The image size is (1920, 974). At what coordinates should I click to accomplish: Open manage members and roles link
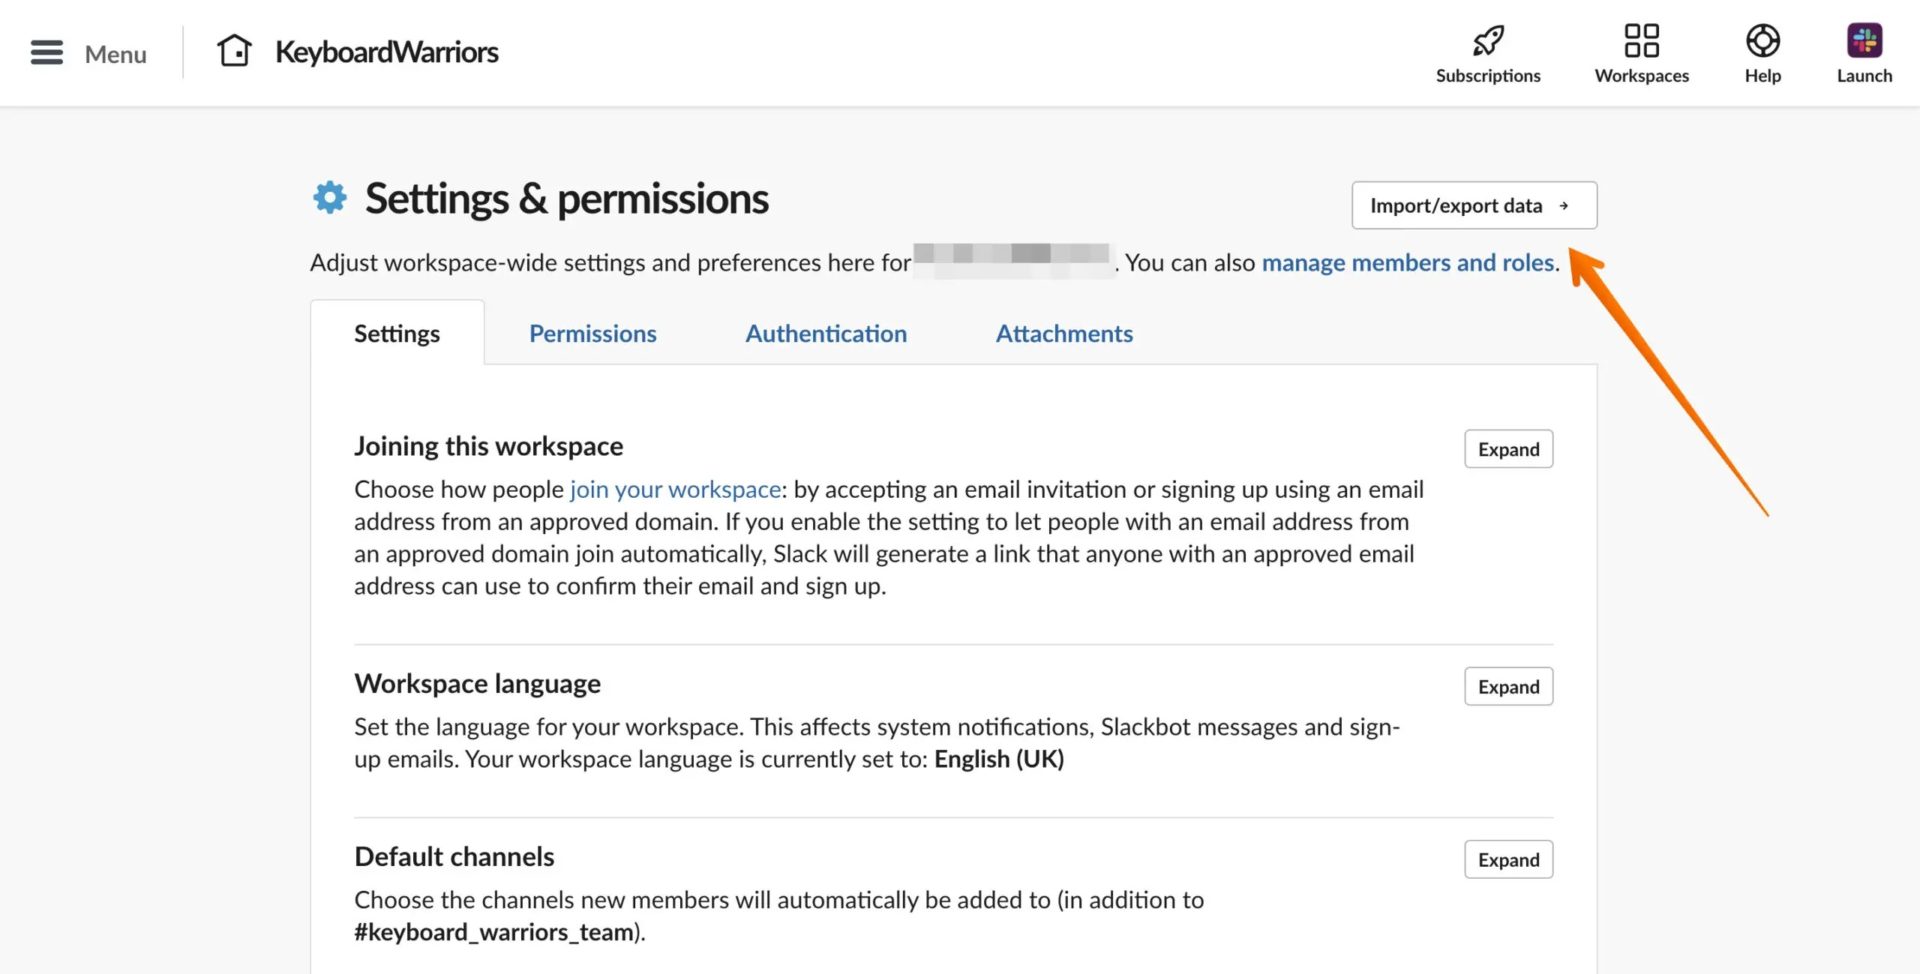(1409, 262)
